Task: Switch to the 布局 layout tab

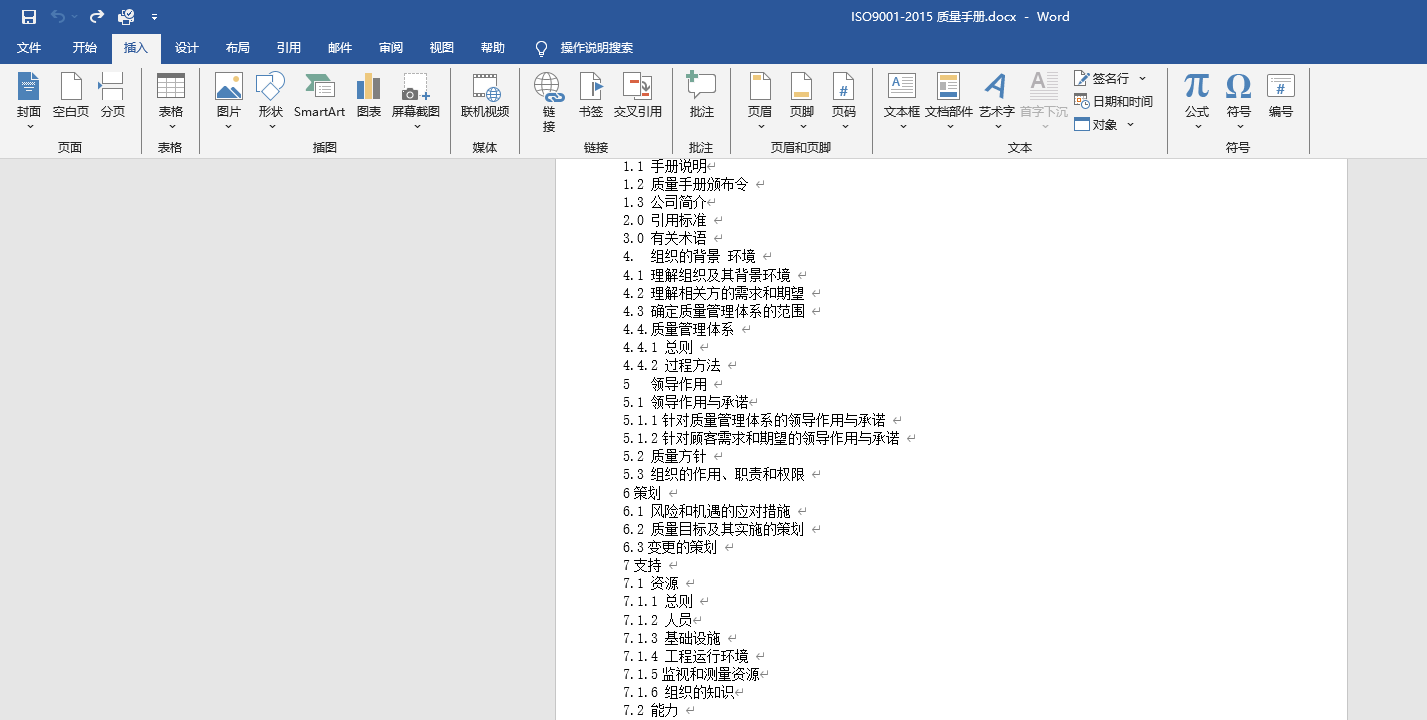Action: [238, 48]
